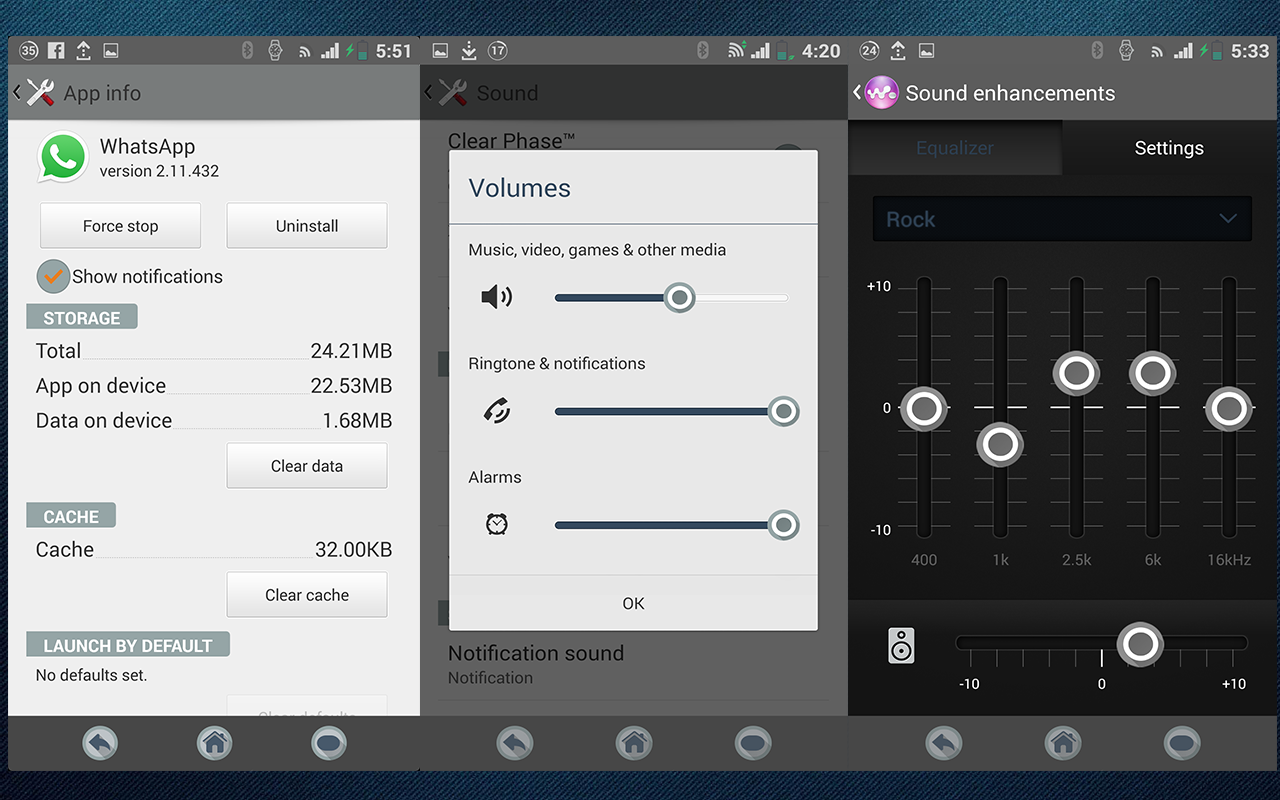Viewport: 1280px width, 800px height.
Task: Tap the Clear cache button
Action: 307,595
